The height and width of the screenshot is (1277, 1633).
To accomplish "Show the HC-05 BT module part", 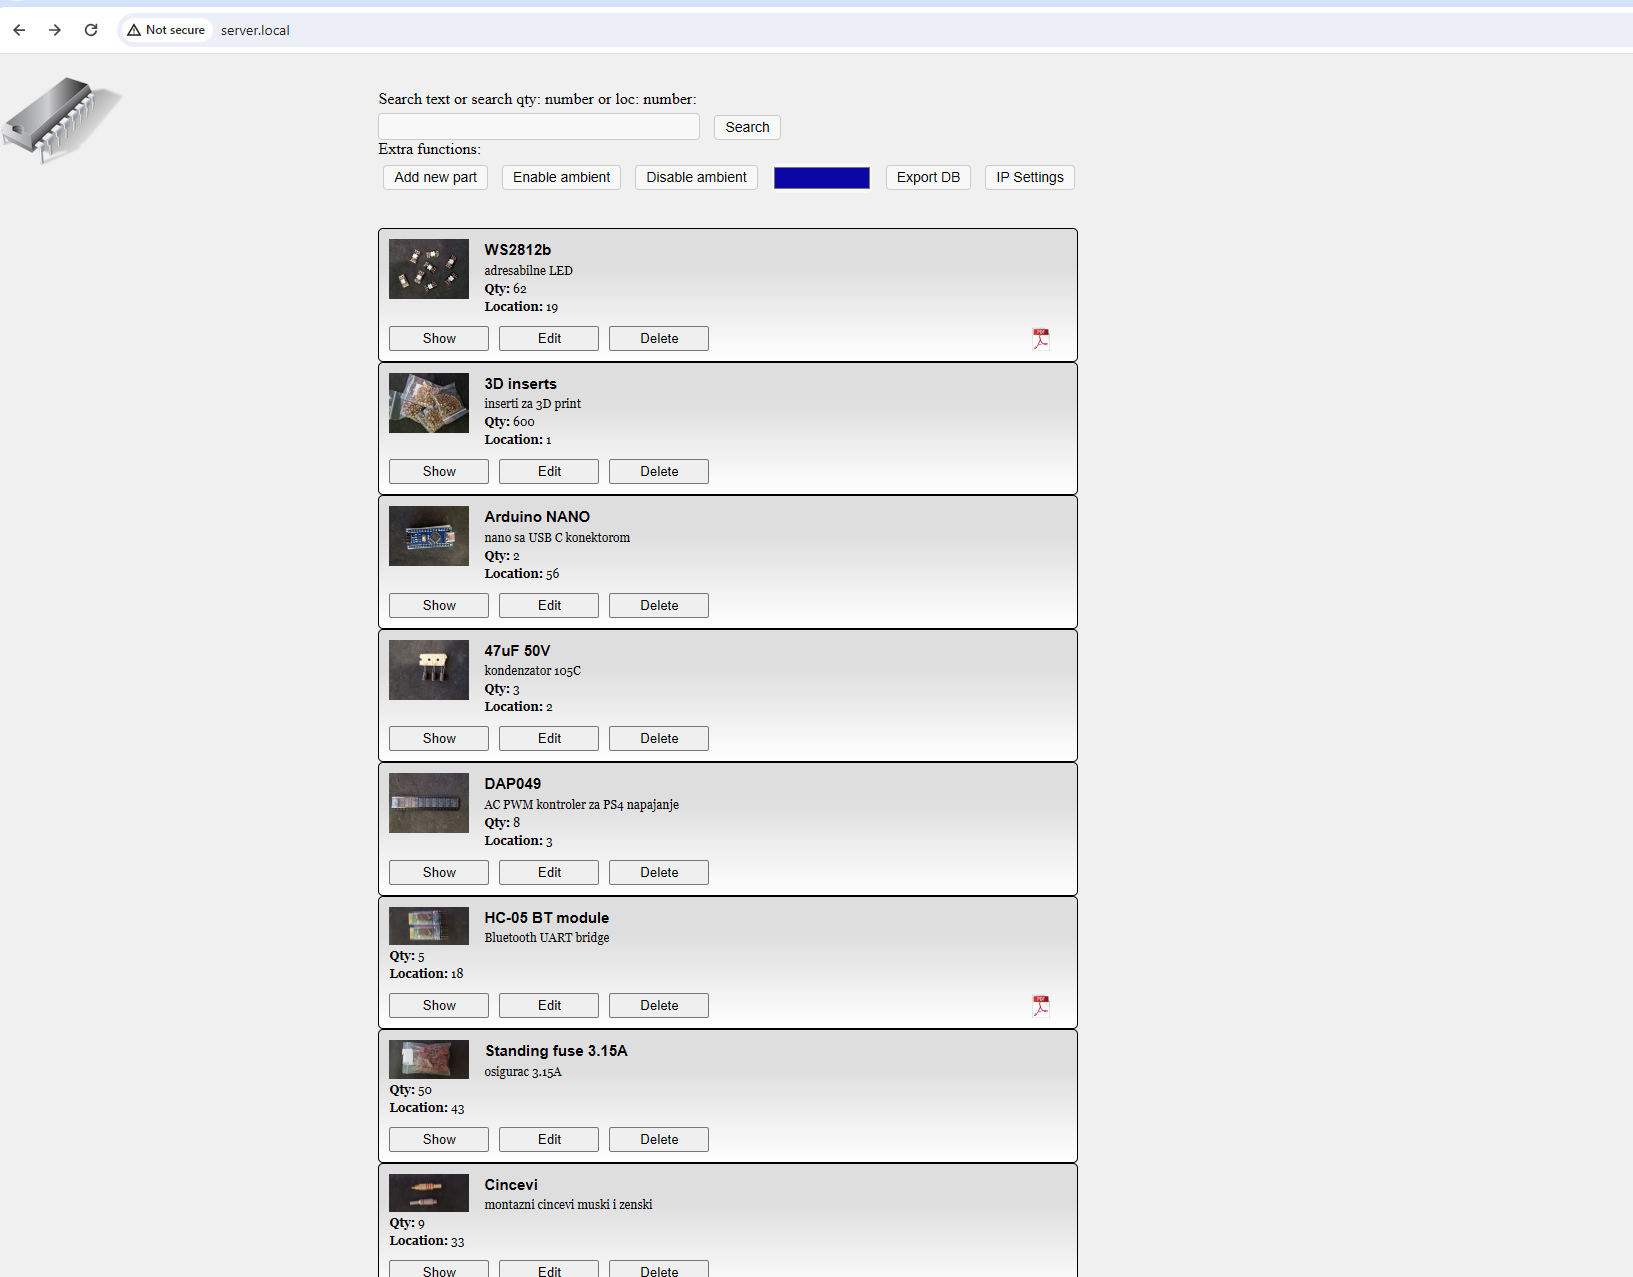I will [x=439, y=1005].
